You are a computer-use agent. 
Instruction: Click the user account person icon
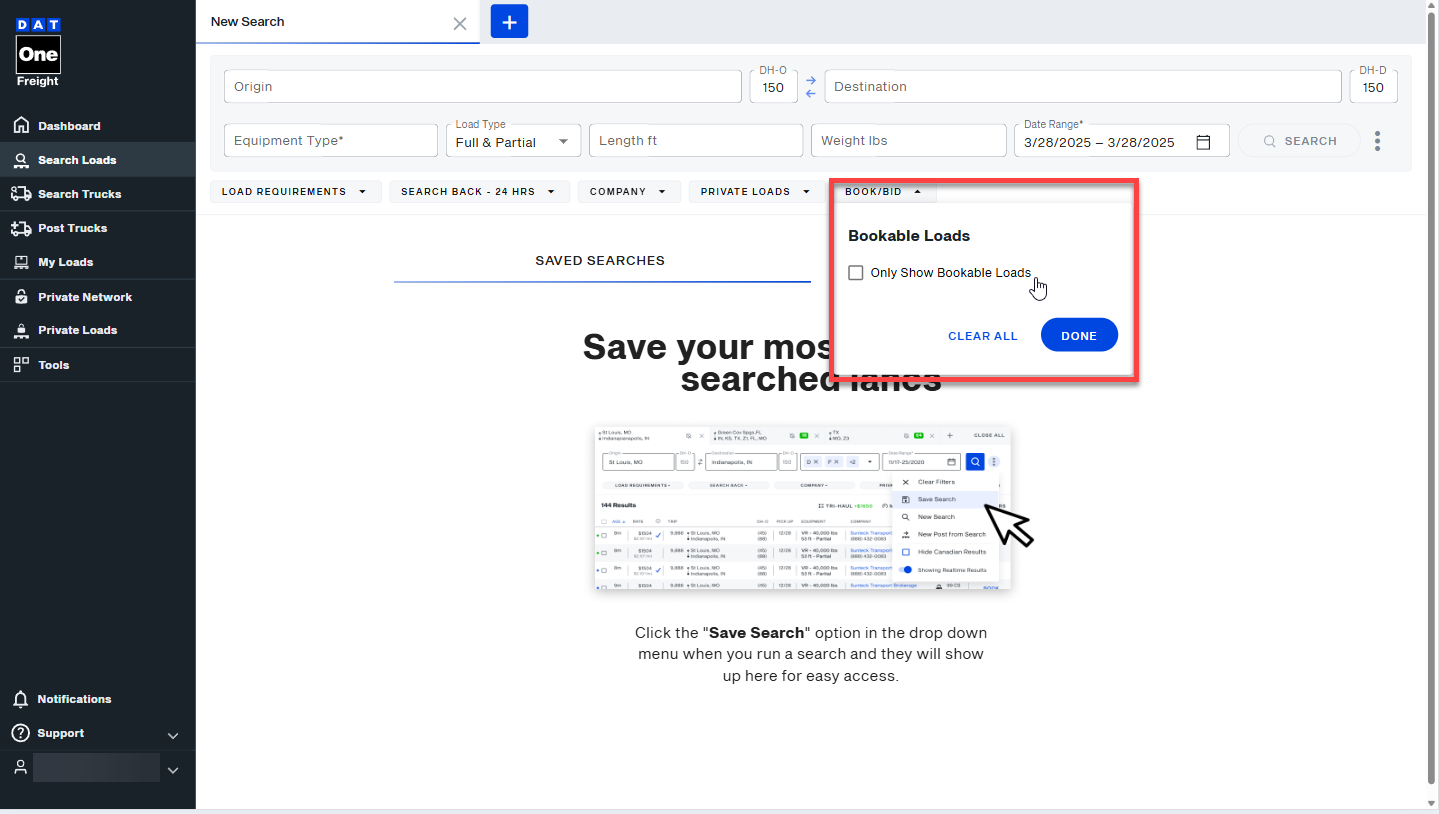tap(20, 767)
